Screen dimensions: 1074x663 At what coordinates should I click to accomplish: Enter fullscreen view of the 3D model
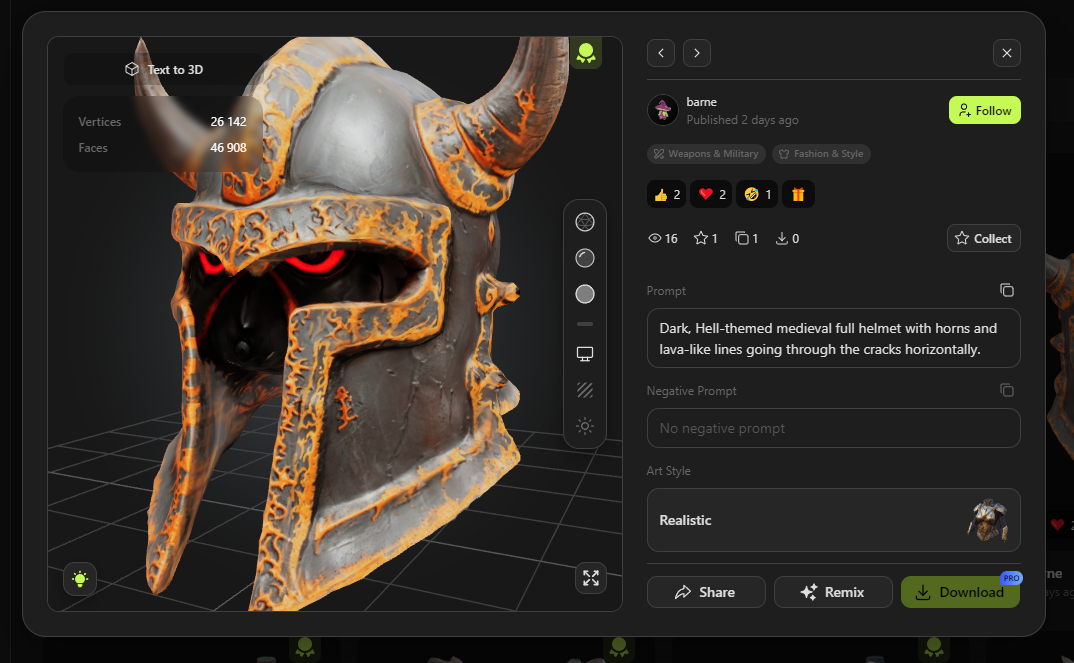point(591,578)
